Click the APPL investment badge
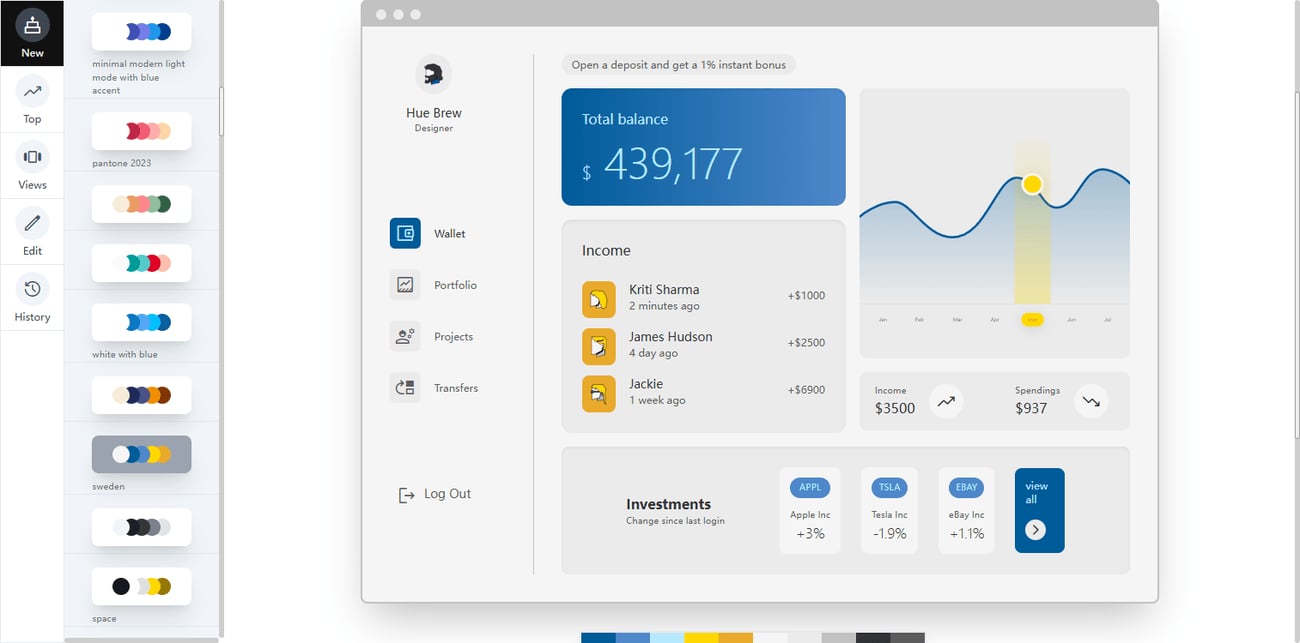 click(x=810, y=488)
